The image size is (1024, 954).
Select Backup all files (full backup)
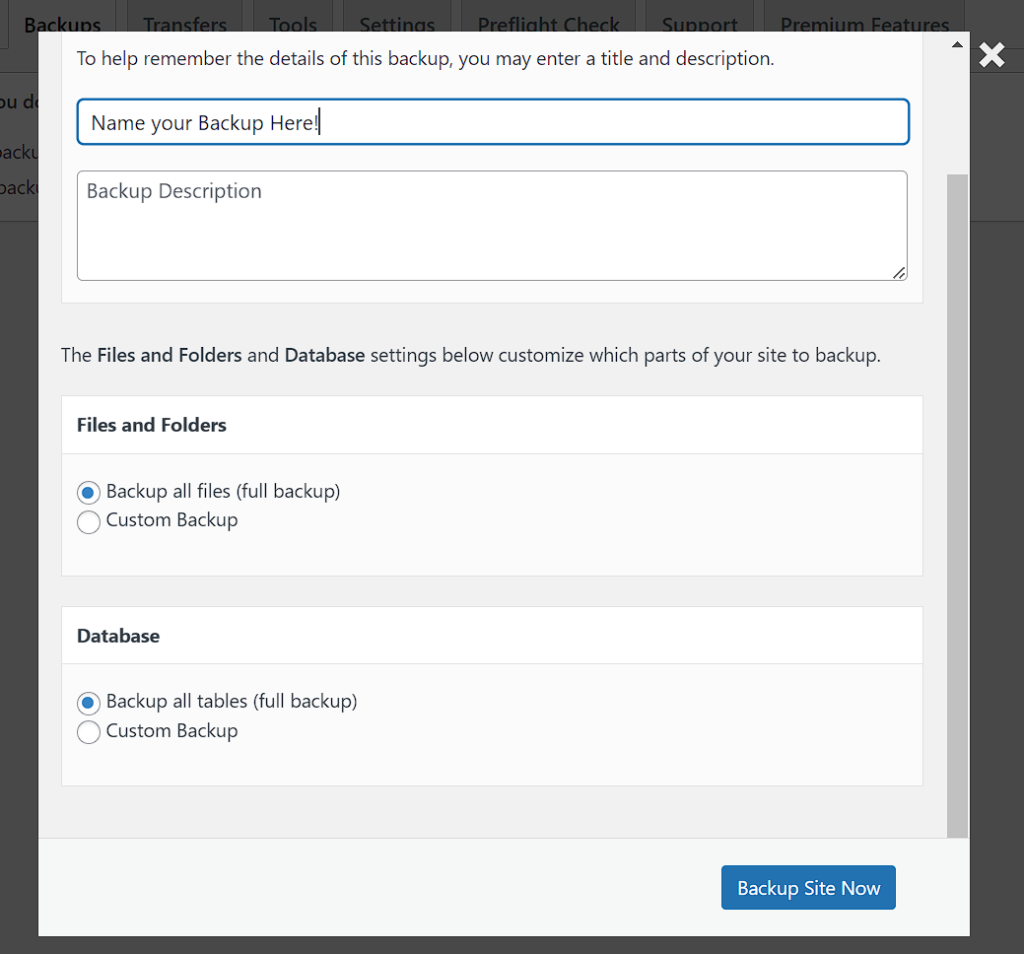pyautogui.click(x=89, y=492)
